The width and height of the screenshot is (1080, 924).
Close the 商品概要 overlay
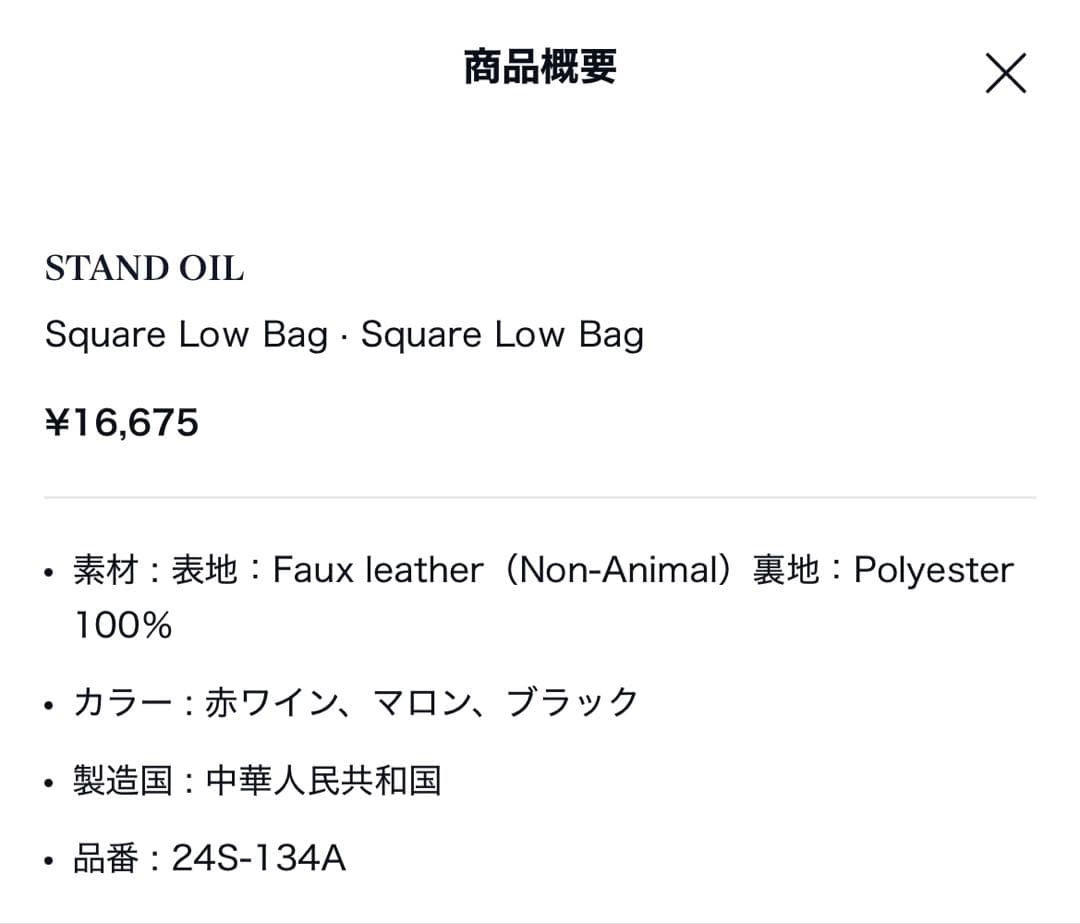click(1006, 72)
